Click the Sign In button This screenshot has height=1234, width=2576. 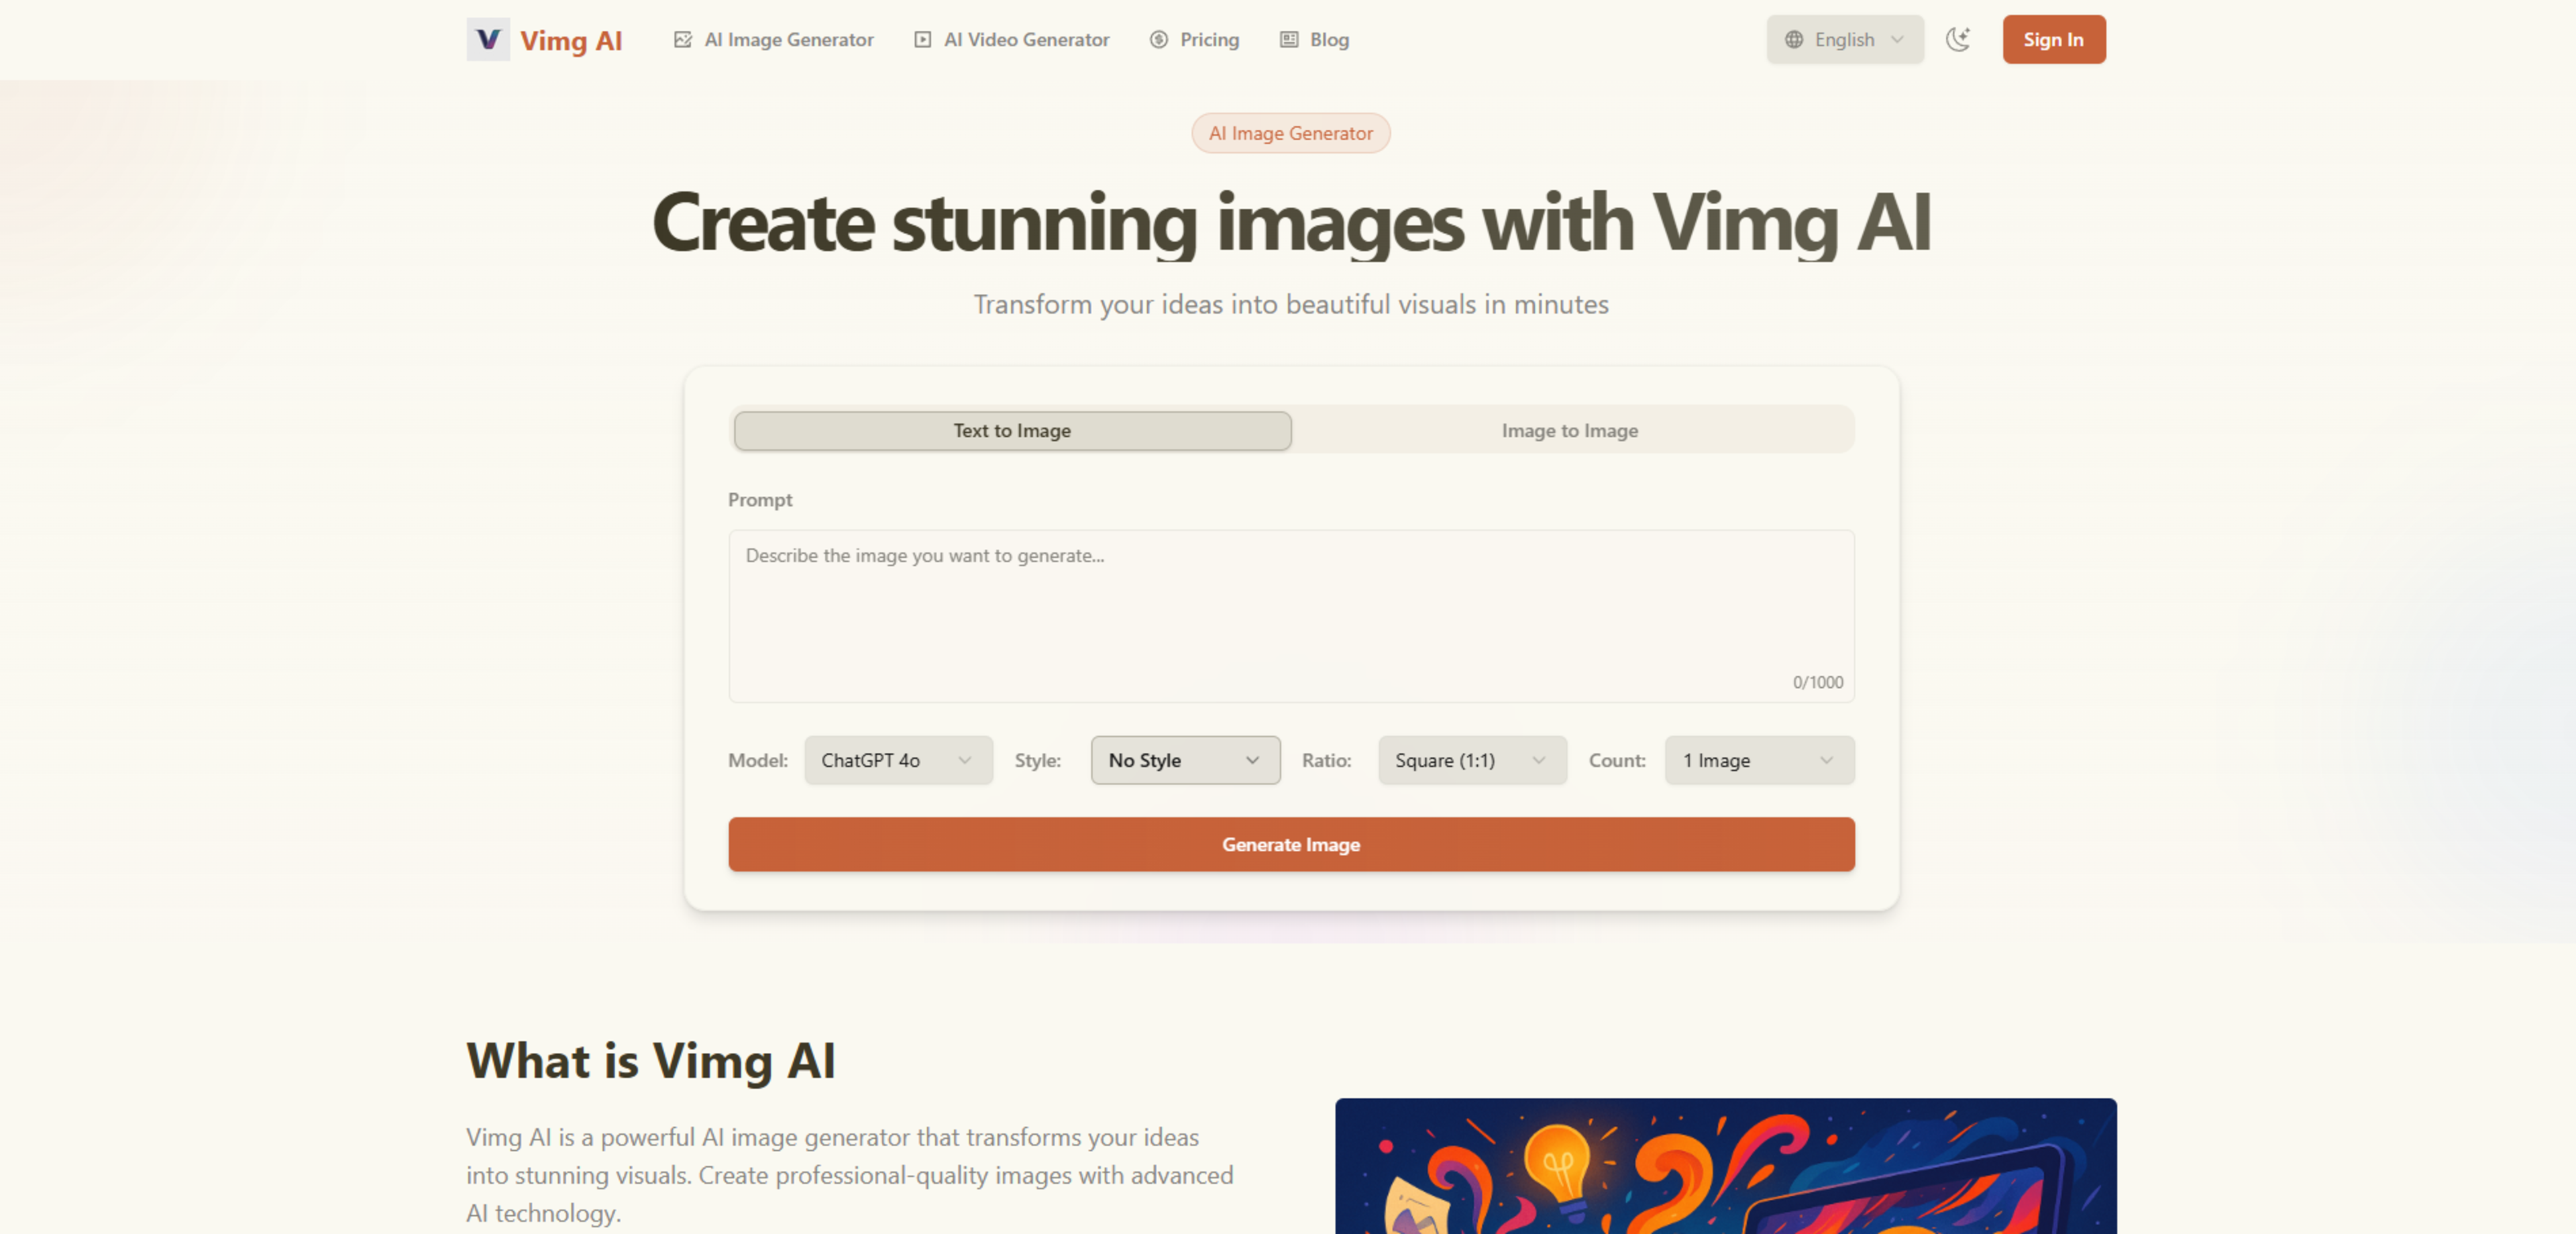pyautogui.click(x=2052, y=40)
